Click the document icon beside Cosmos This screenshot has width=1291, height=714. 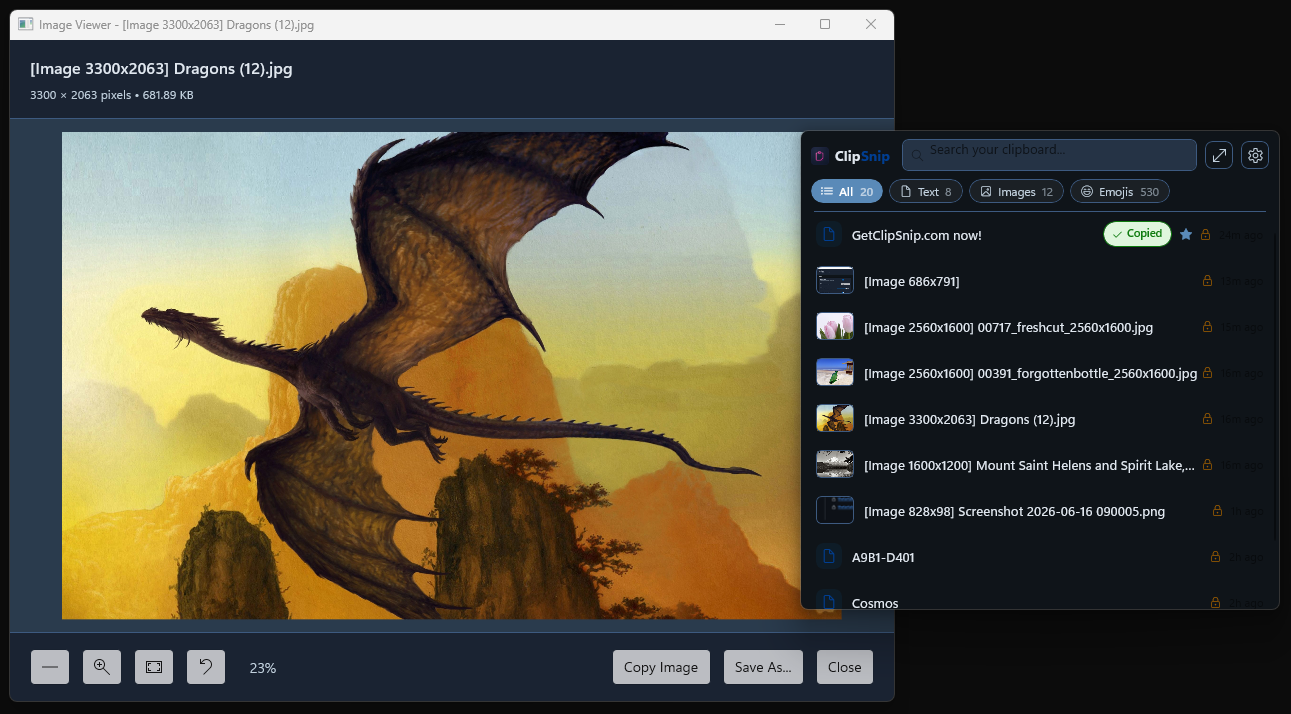pos(828,601)
